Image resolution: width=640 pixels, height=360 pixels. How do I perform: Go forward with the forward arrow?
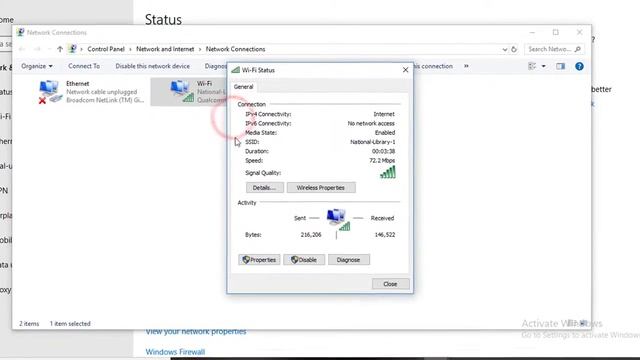[x=37, y=49]
